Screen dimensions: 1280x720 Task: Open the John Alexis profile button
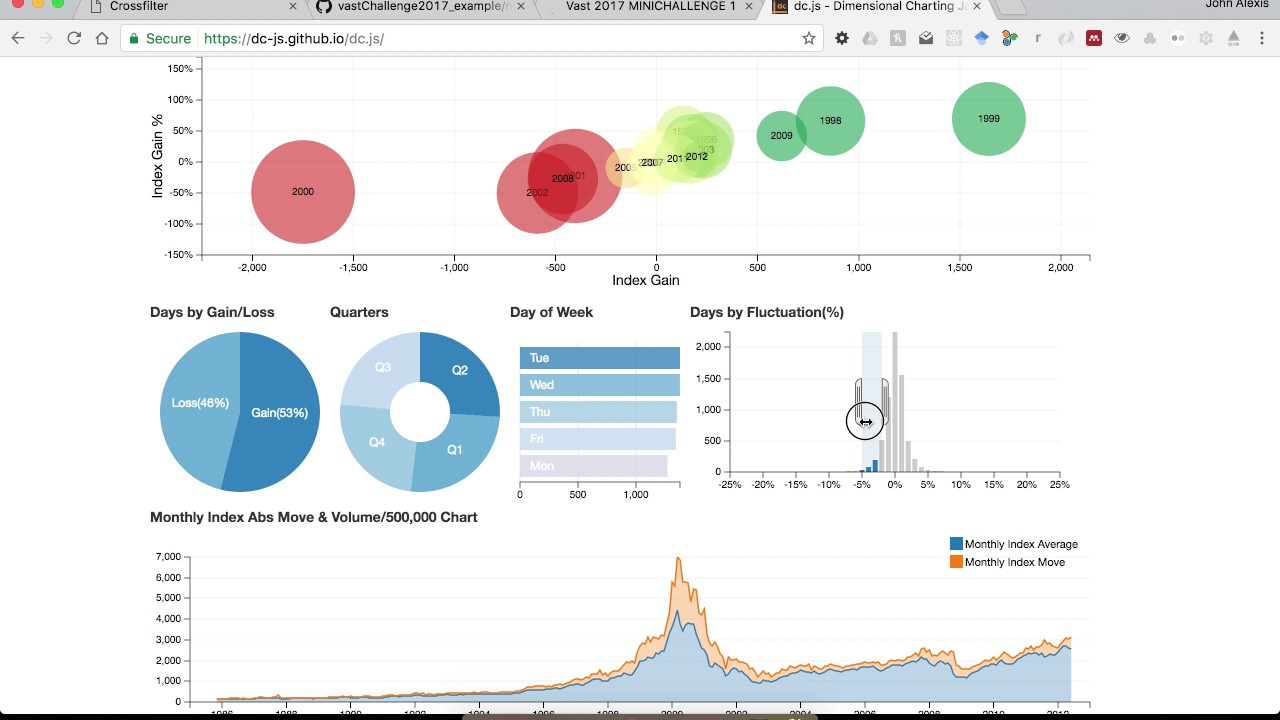tap(1237, 5)
